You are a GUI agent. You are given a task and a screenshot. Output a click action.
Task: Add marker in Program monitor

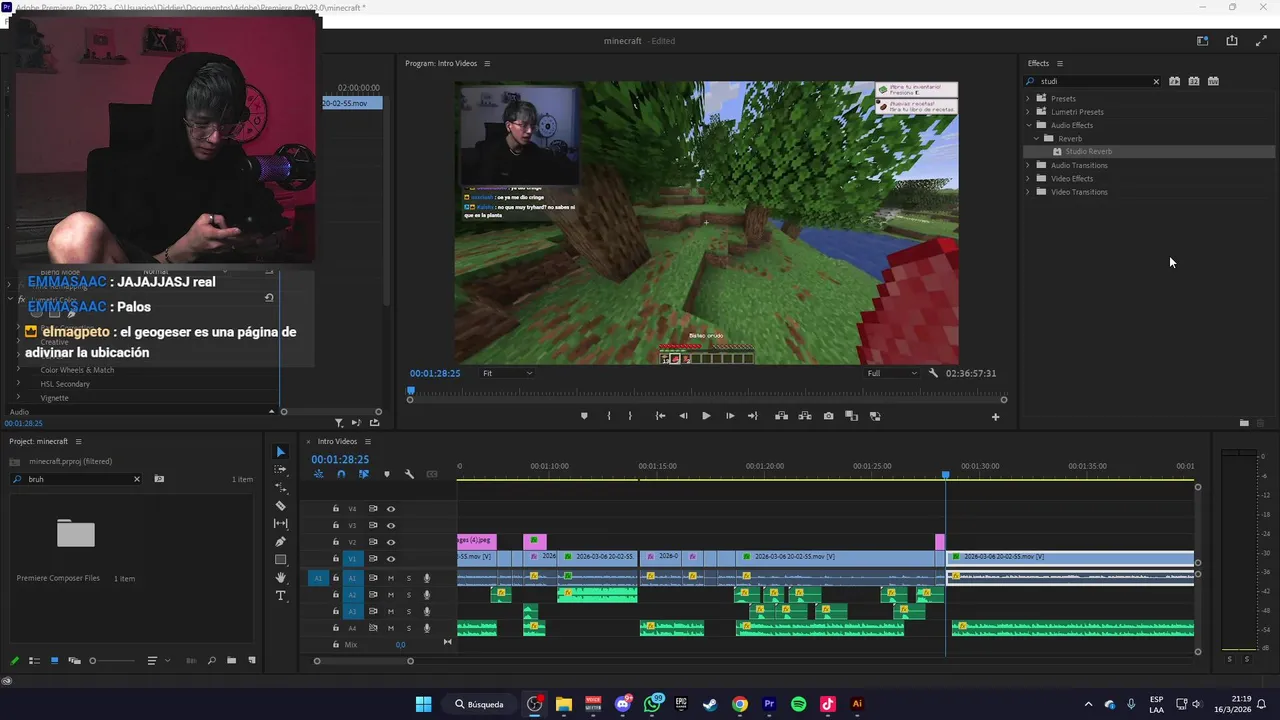tap(584, 416)
